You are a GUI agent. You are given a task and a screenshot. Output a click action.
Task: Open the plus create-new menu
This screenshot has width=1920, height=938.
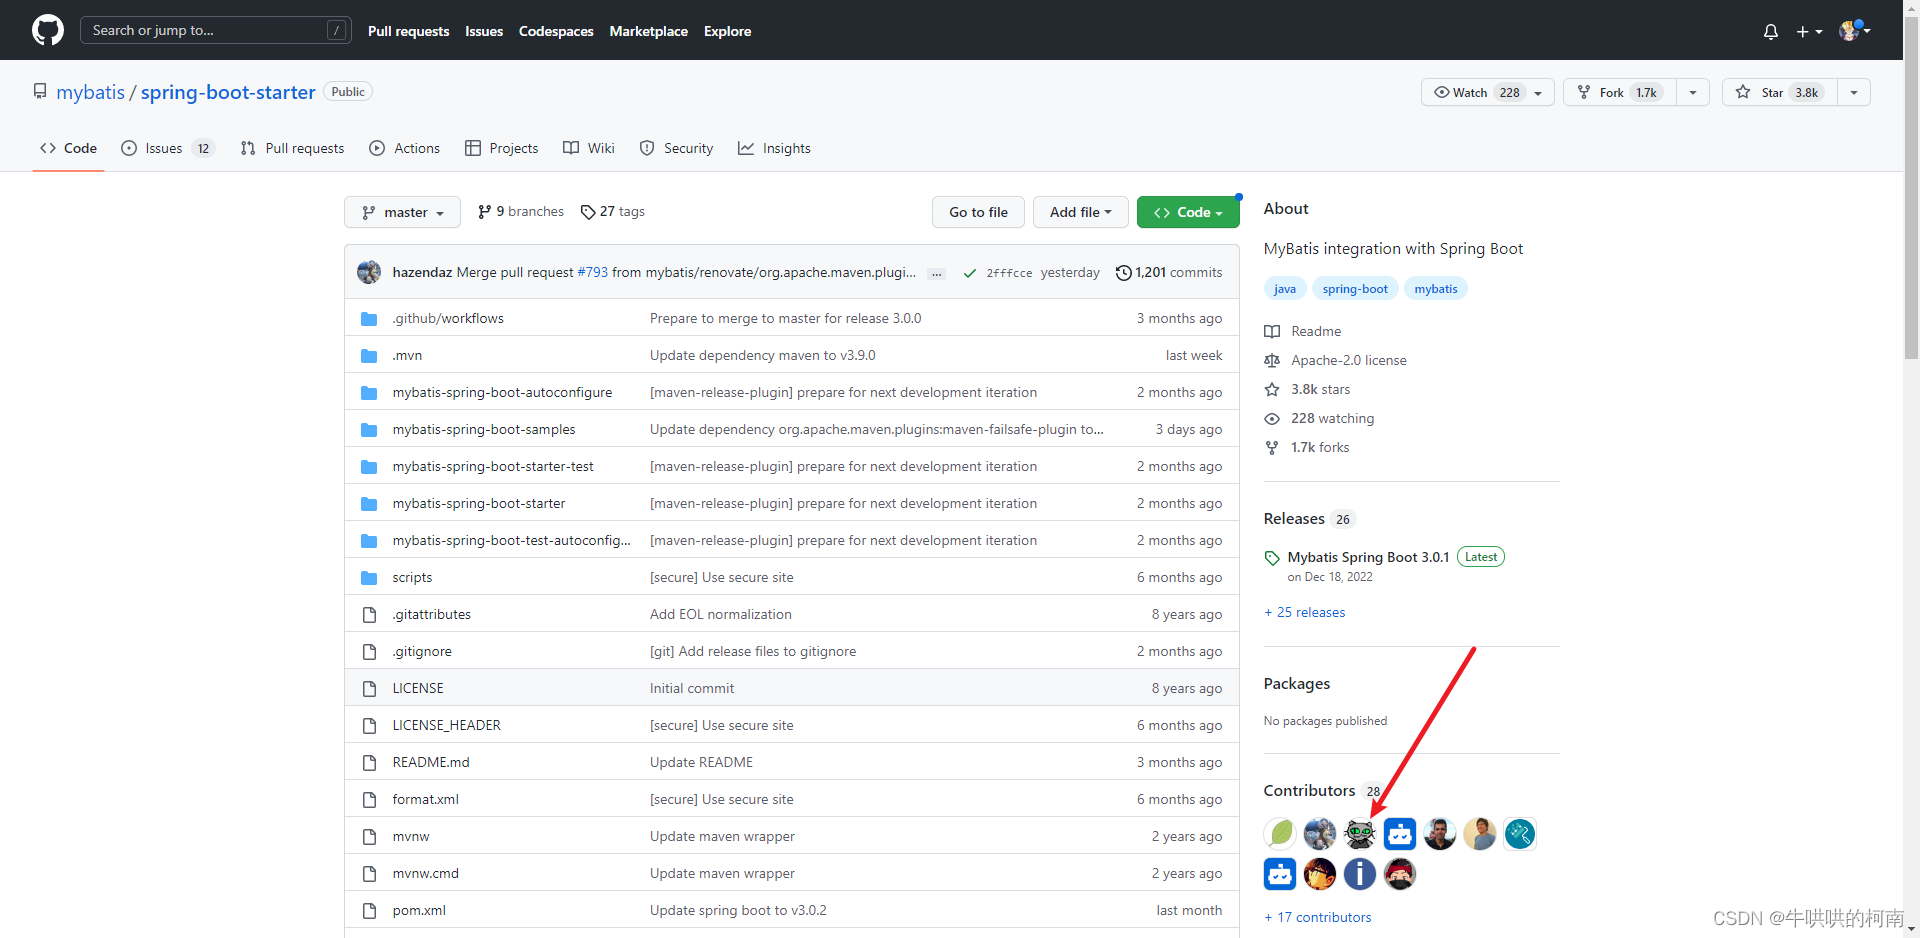1808,31
